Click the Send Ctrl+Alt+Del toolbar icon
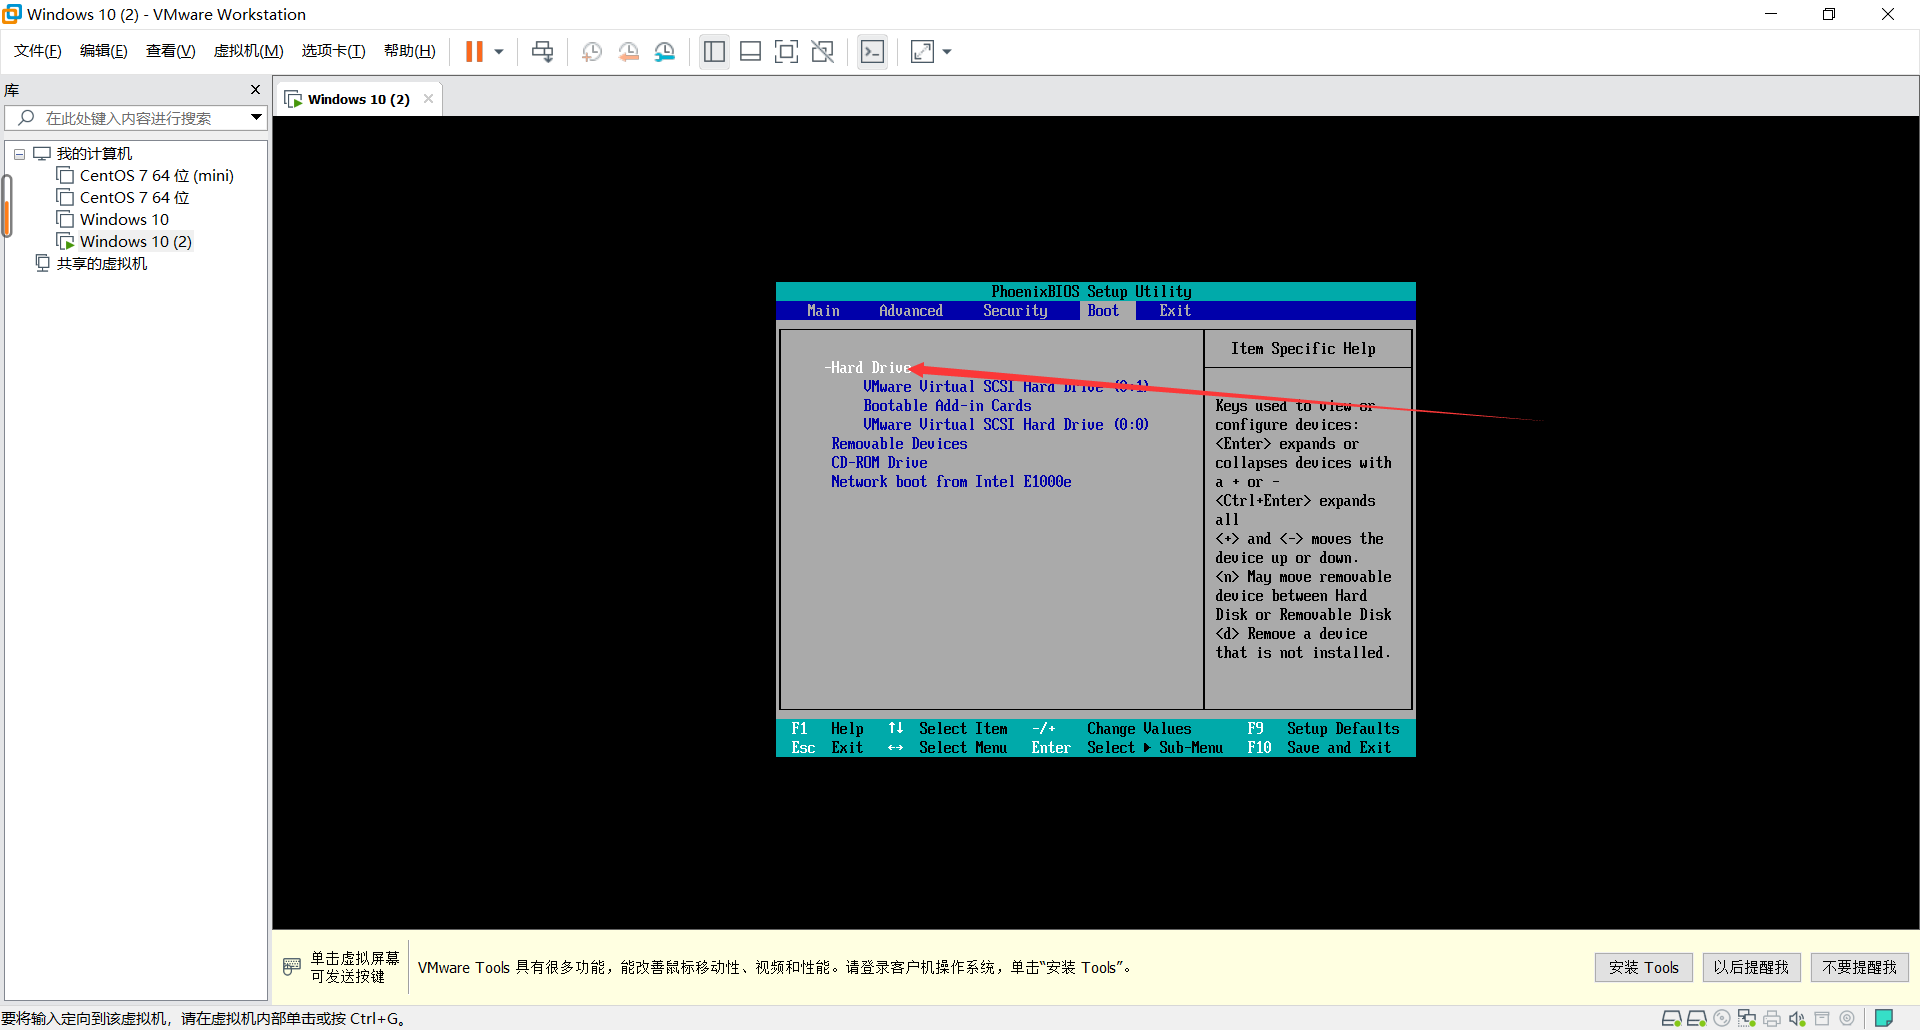This screenshot has height=1030, width=1920. (542, 52)
